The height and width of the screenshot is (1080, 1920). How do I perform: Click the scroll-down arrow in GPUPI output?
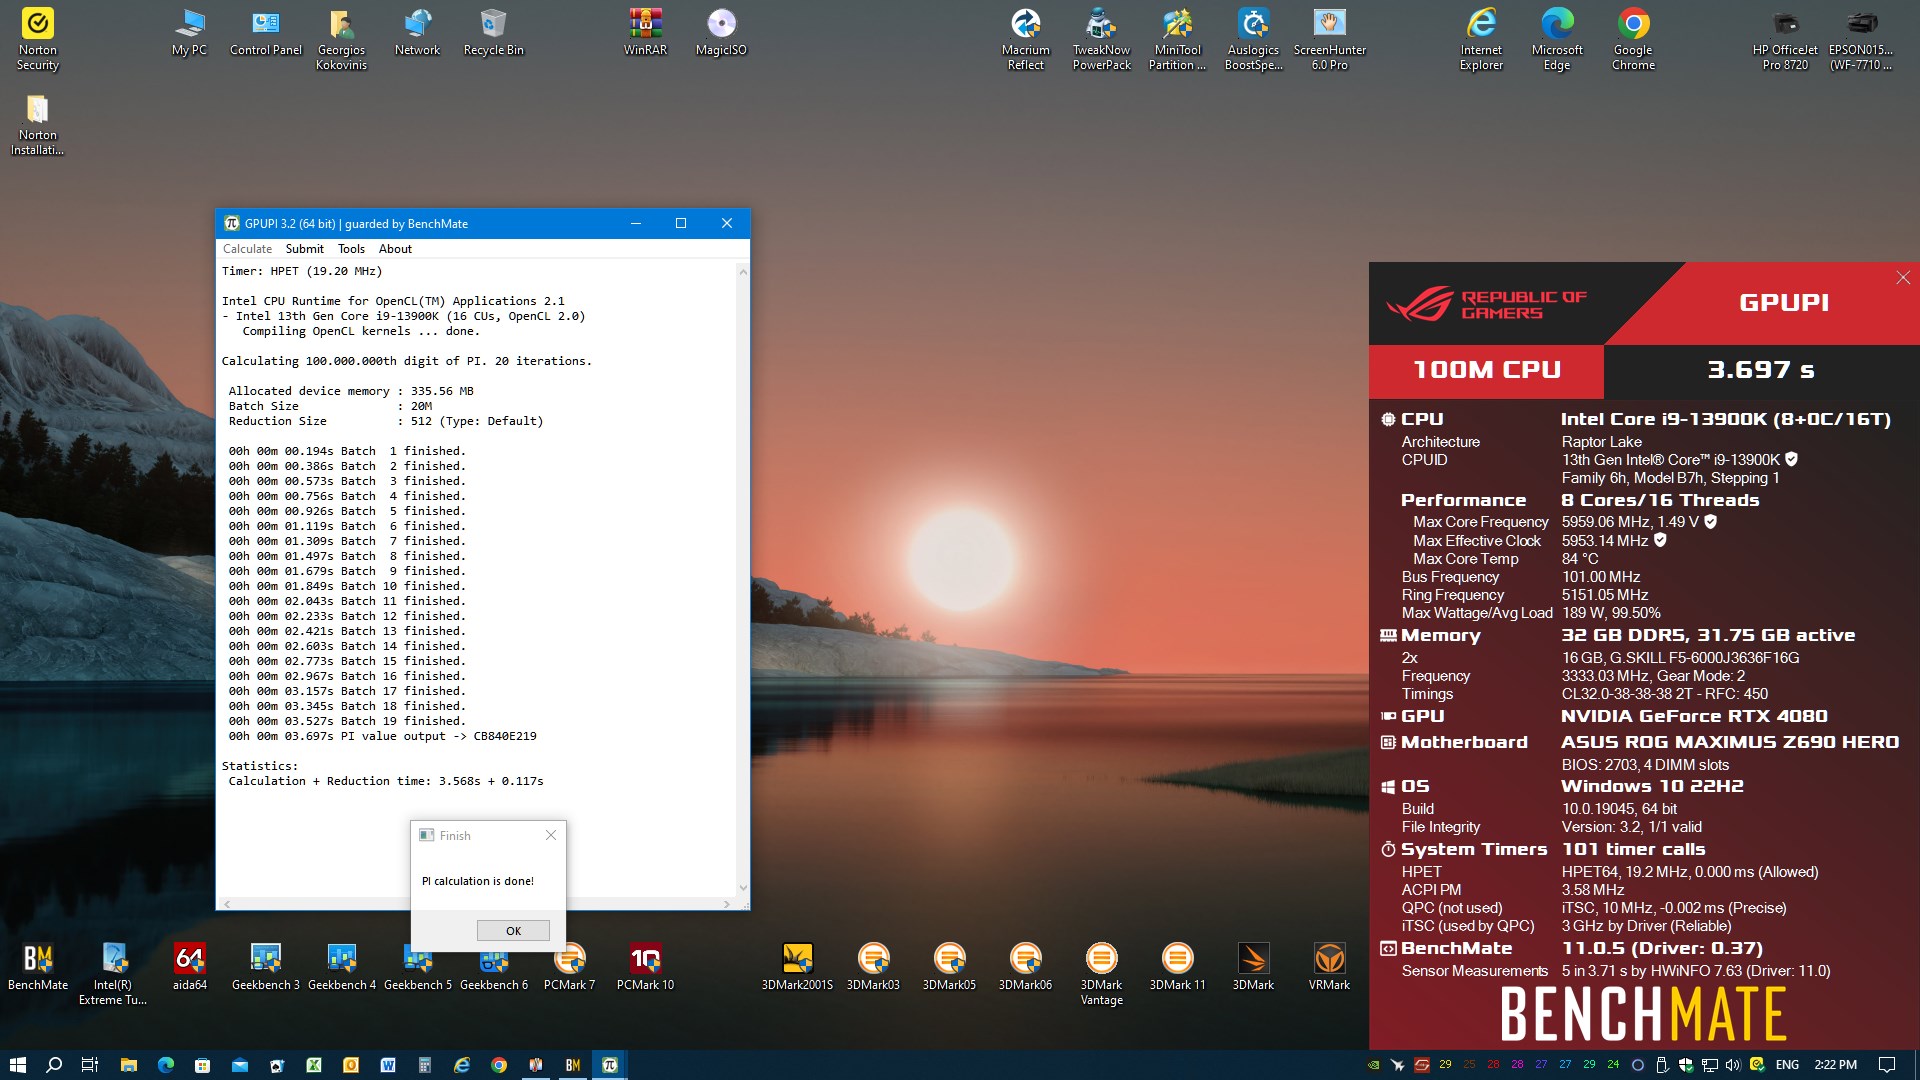742,888
